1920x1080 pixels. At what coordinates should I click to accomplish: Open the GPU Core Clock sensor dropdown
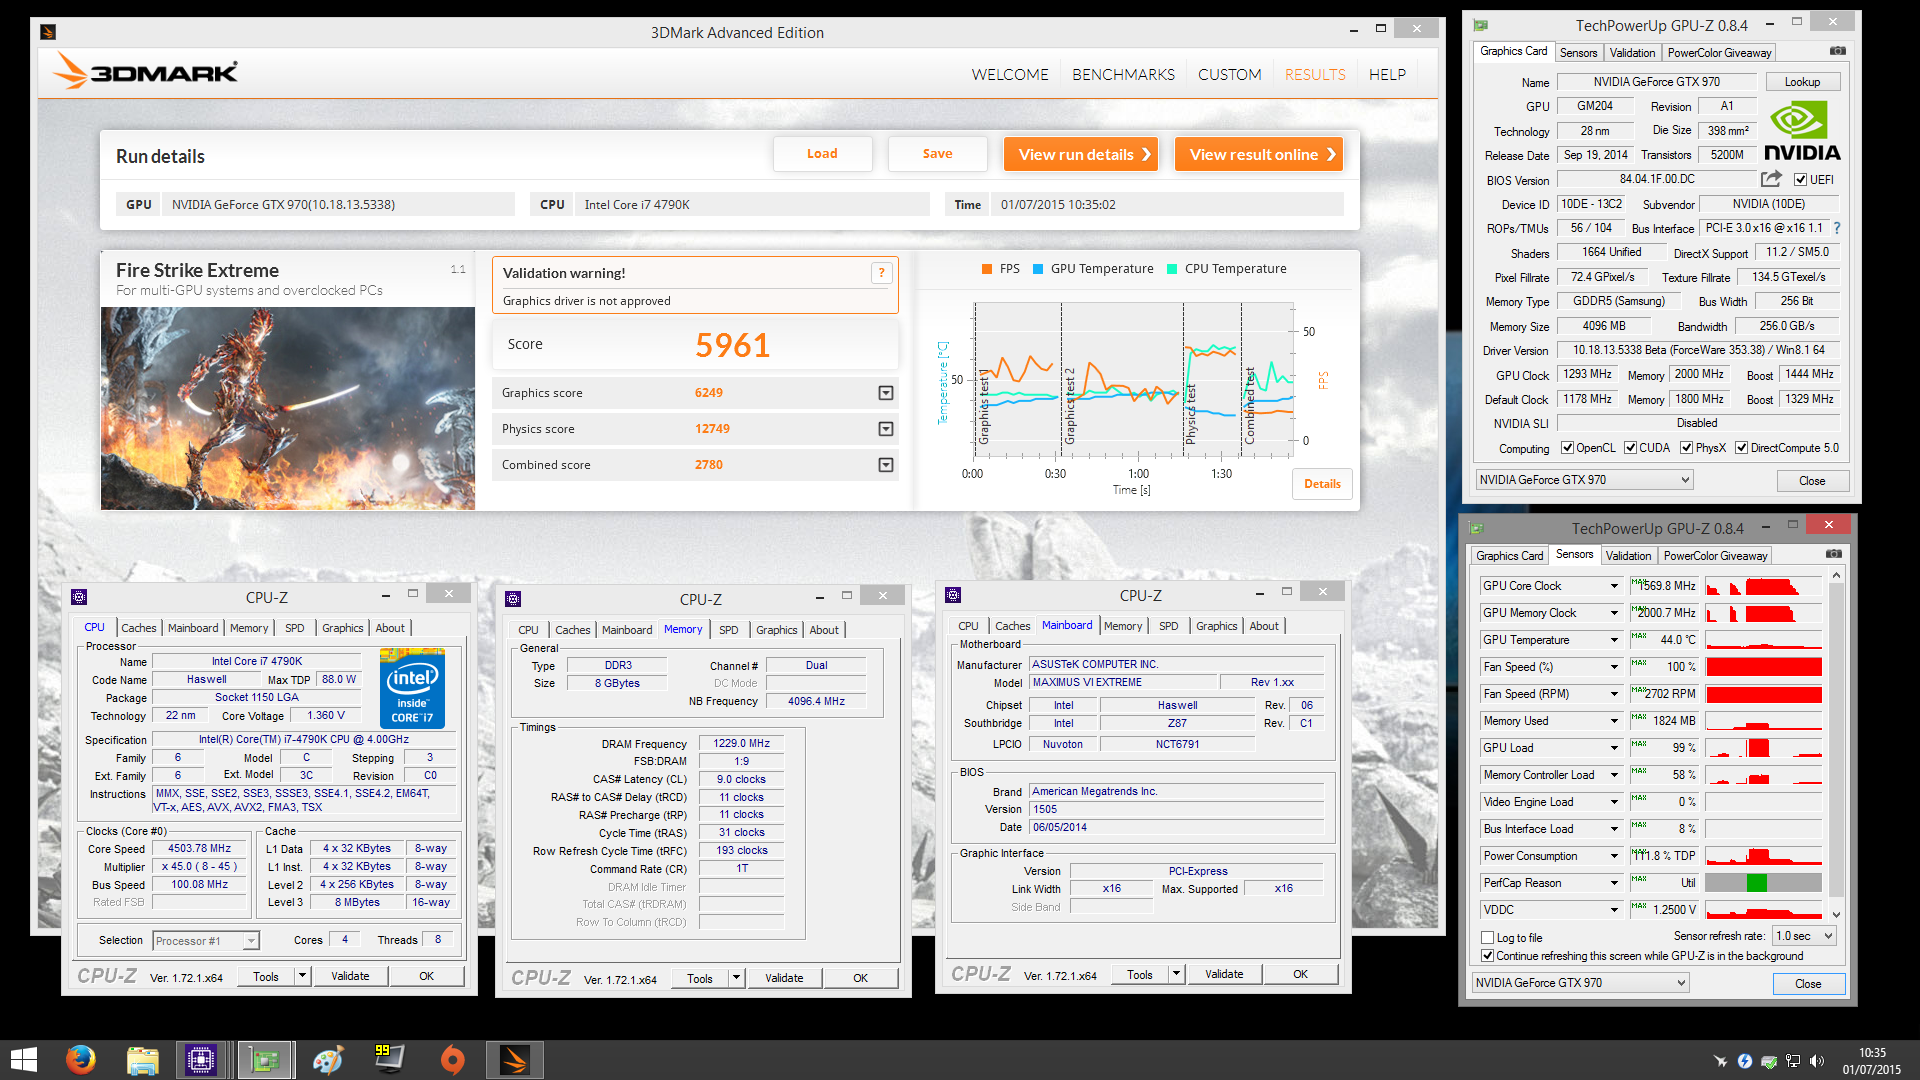(x=1613, y=586)
